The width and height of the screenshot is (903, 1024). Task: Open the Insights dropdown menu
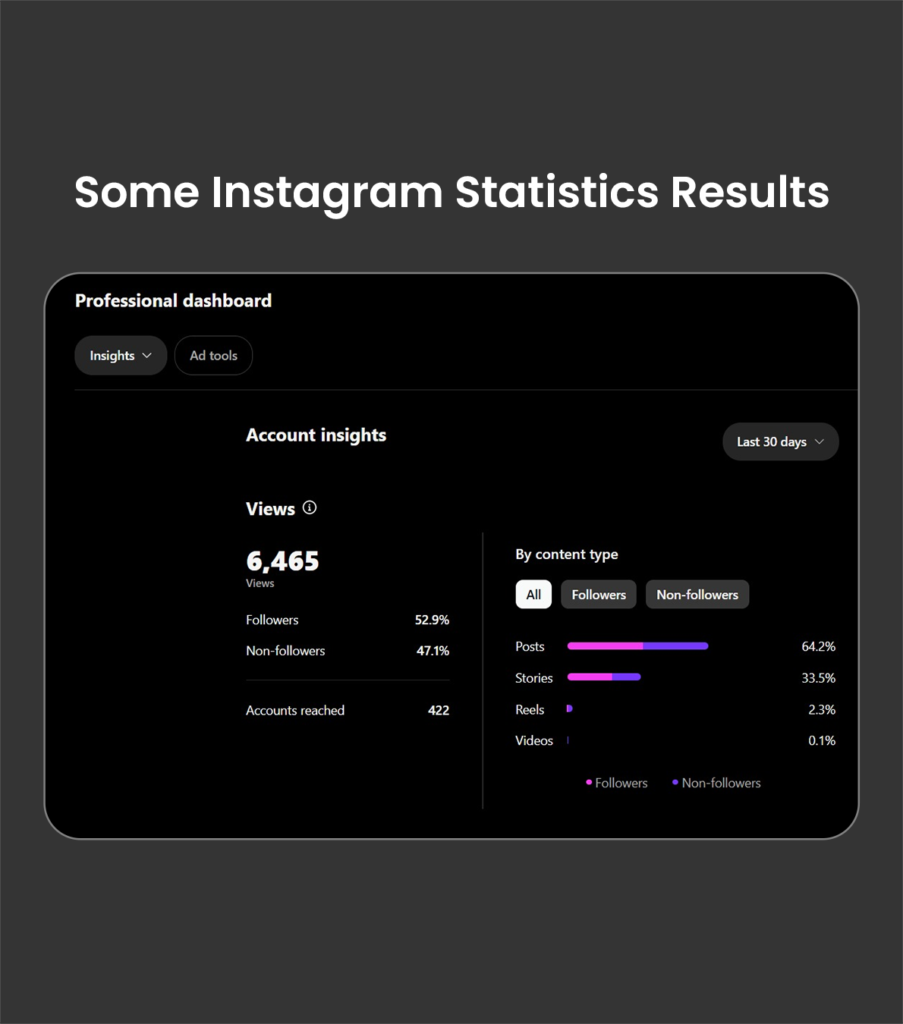pos(120,356)
